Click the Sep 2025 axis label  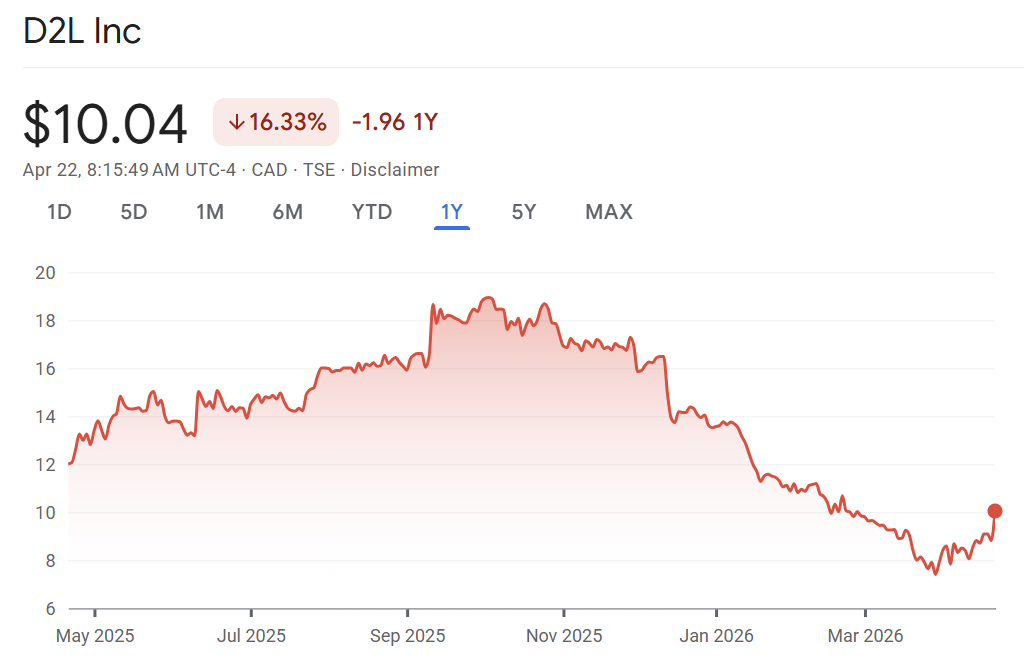click(407, 636)
